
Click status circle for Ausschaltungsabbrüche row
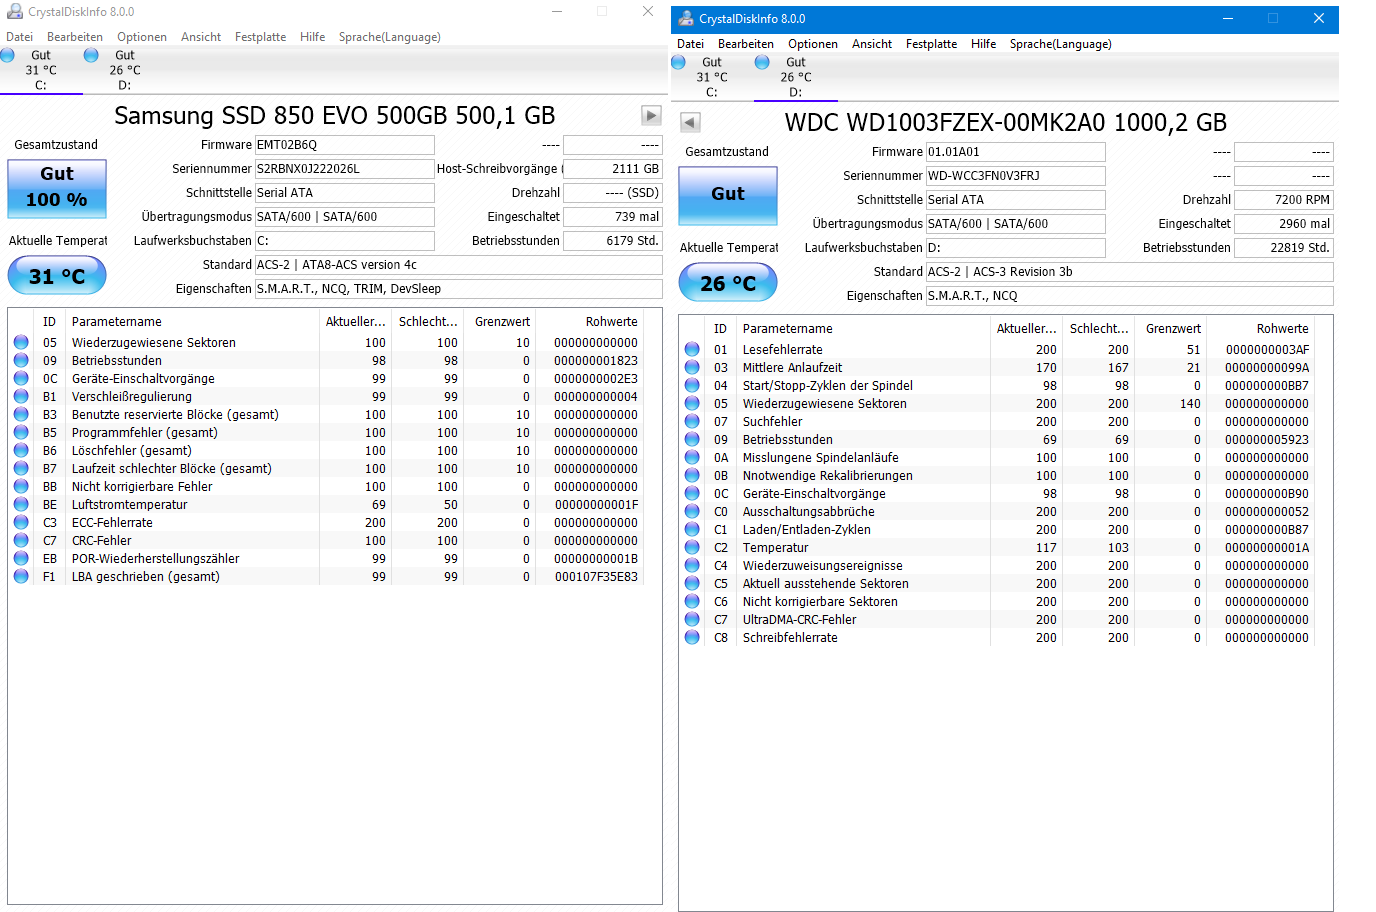692,511
